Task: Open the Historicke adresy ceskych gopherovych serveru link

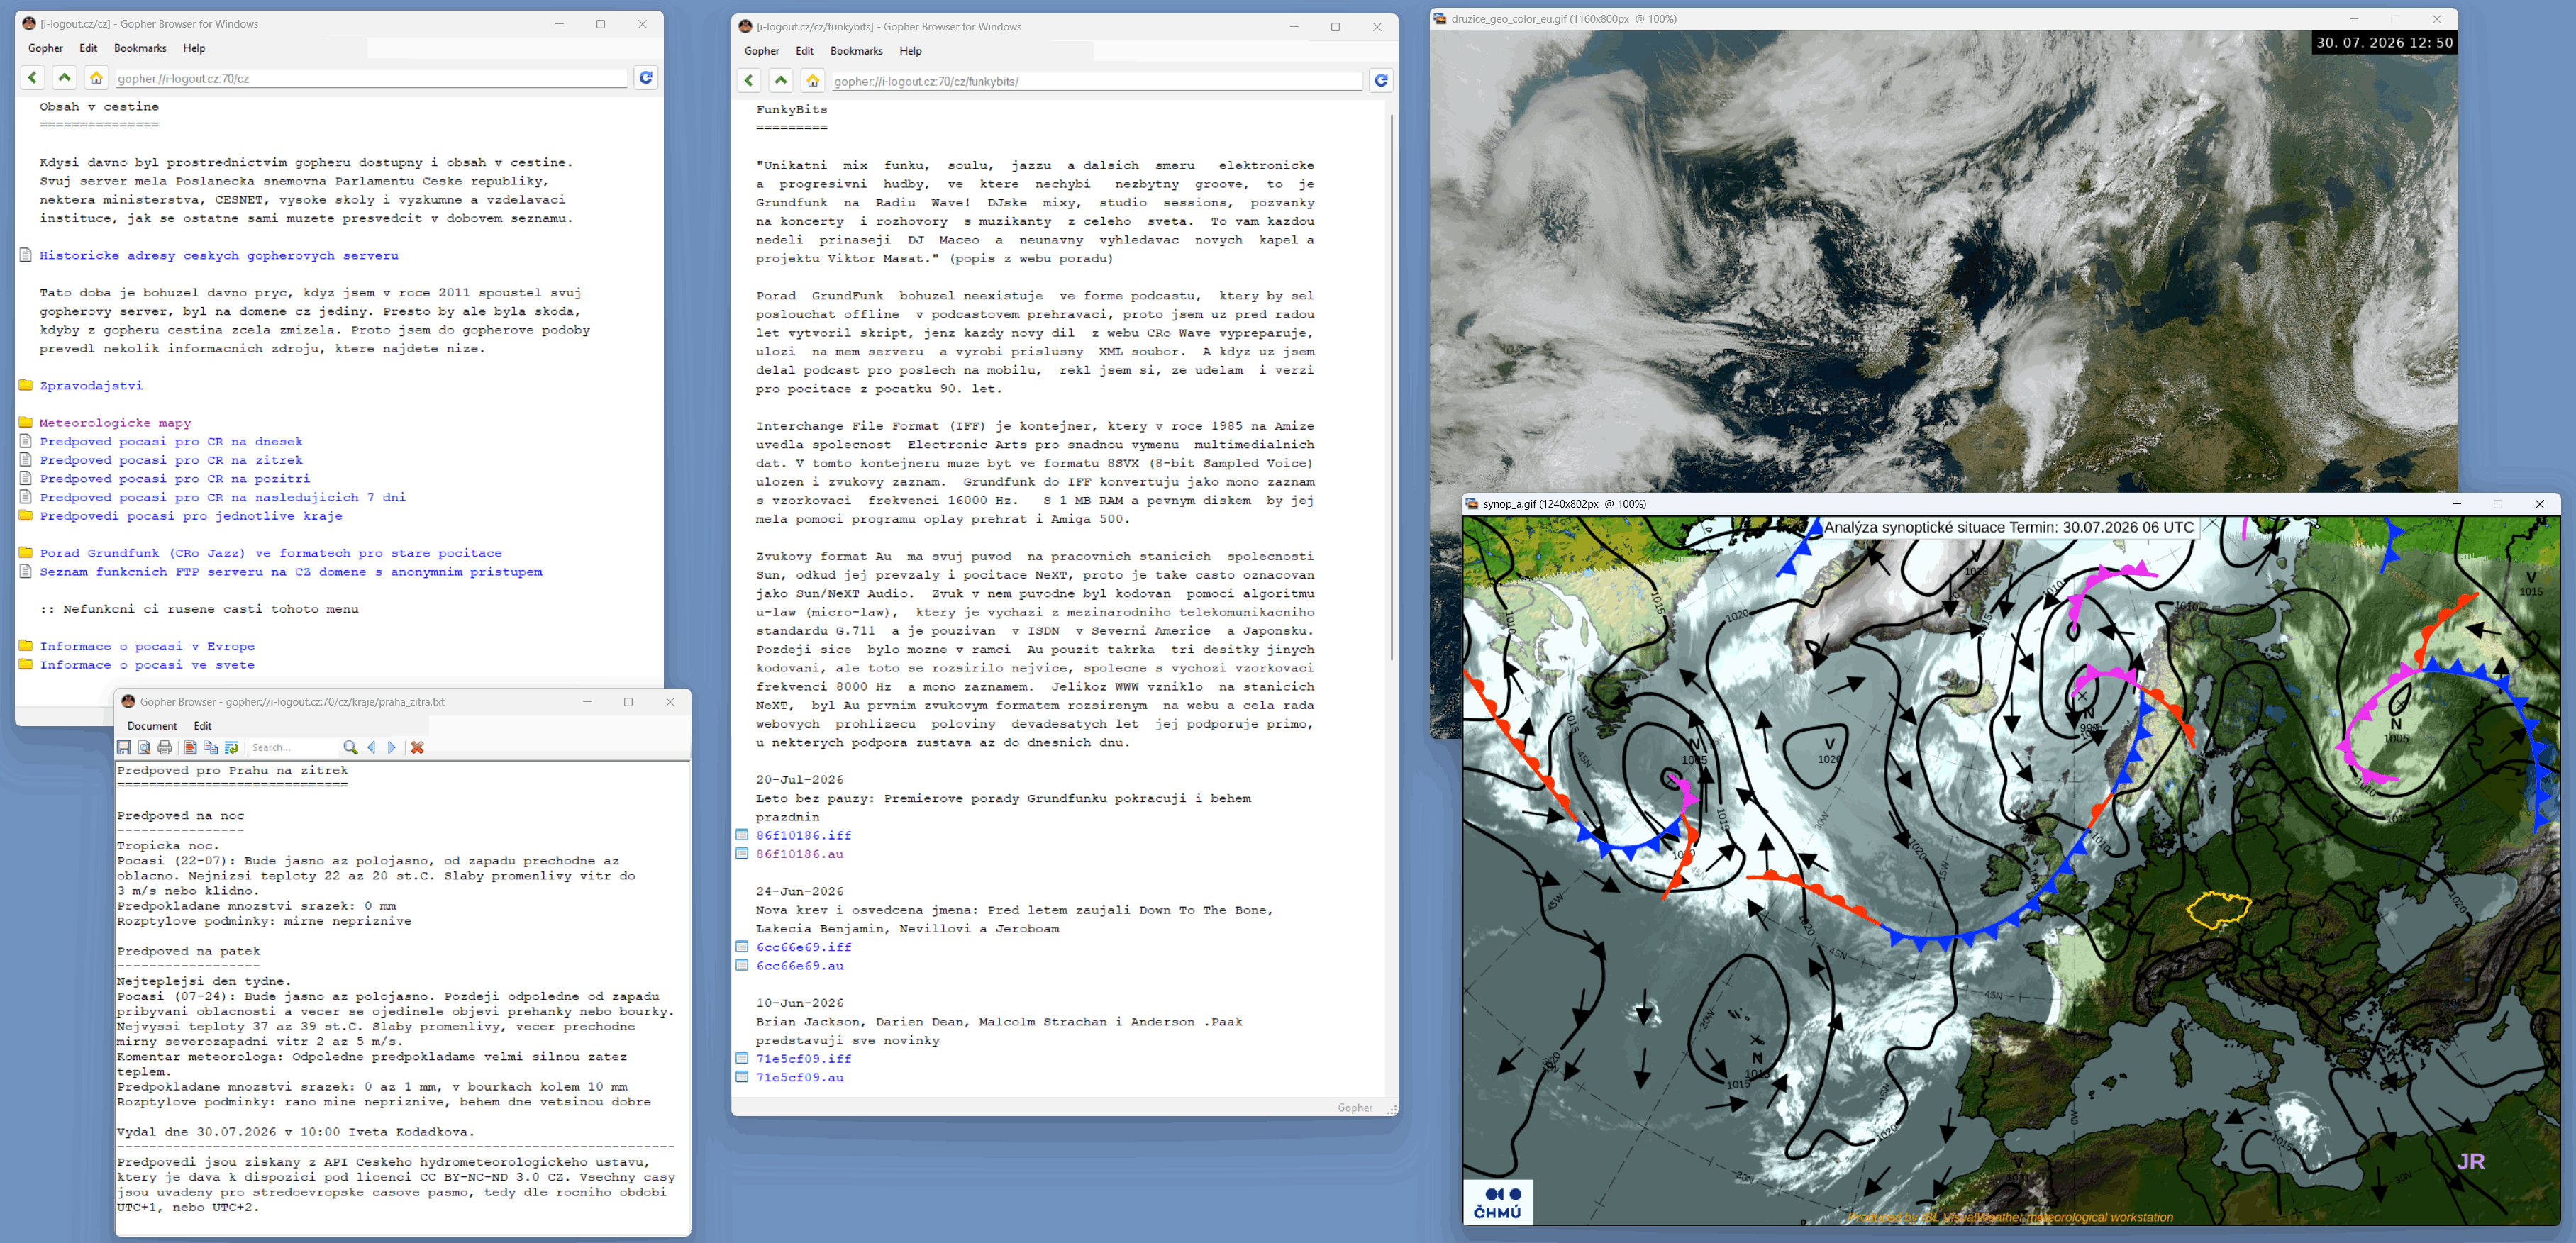Action: coord(219,256)
